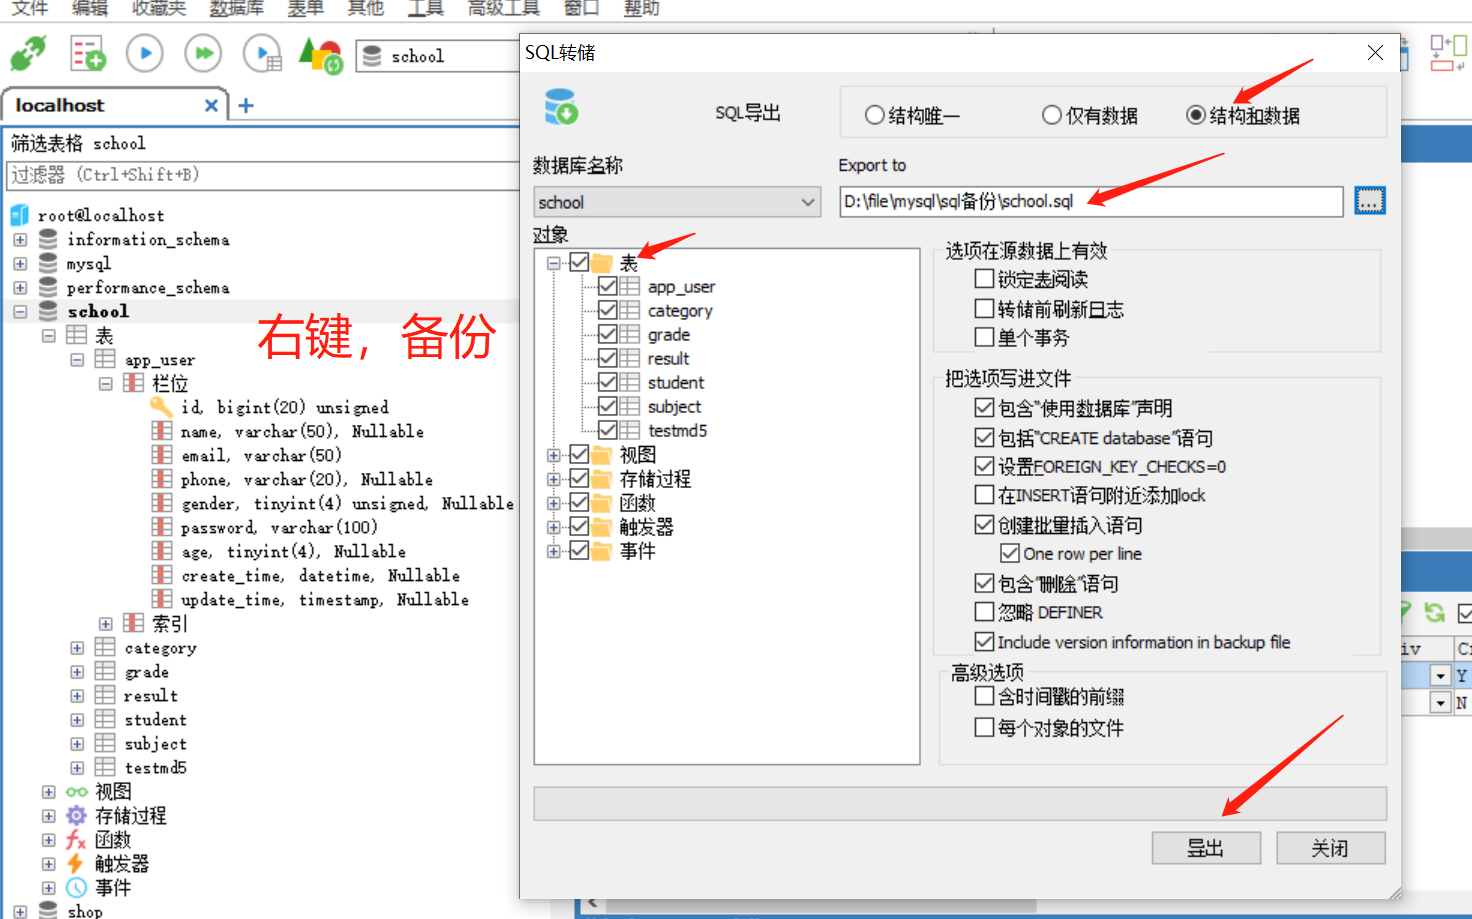
Task: Click the export progress bar
Action: pos(960,803)
